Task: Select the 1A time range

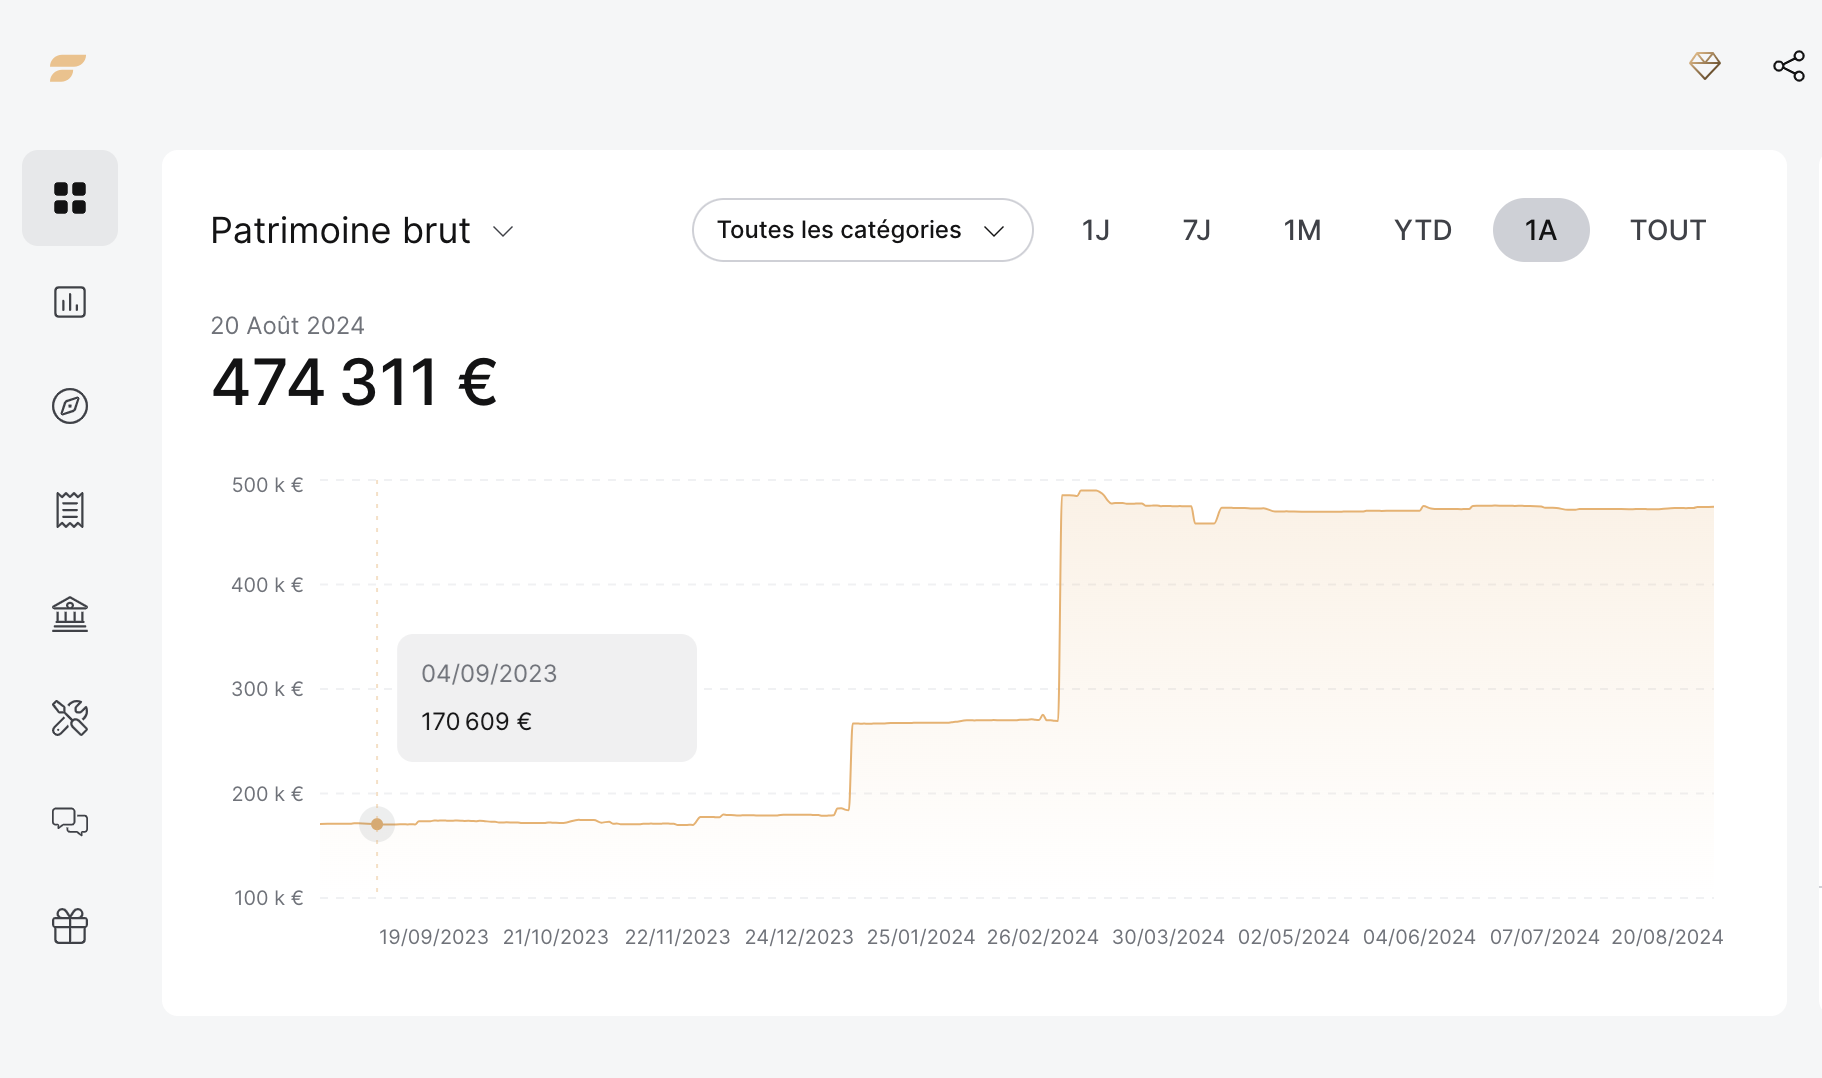Action: coord(1541,230)
